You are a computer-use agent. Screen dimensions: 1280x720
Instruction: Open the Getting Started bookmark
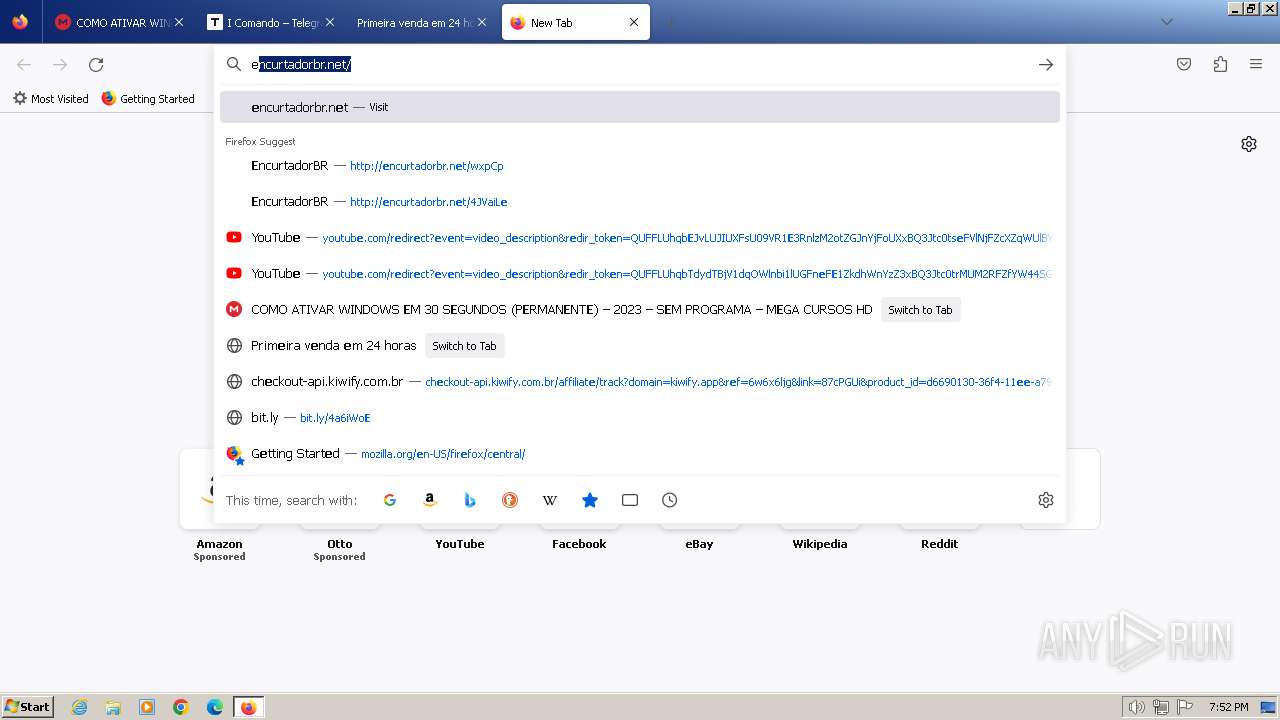pos(148,99)
